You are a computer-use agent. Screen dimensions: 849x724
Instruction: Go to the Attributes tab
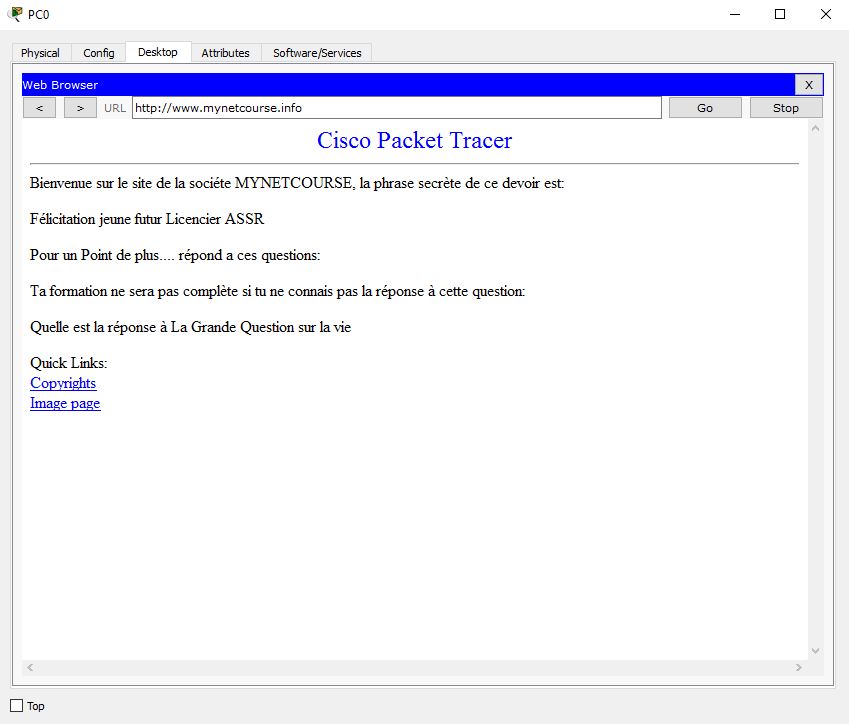225,53
